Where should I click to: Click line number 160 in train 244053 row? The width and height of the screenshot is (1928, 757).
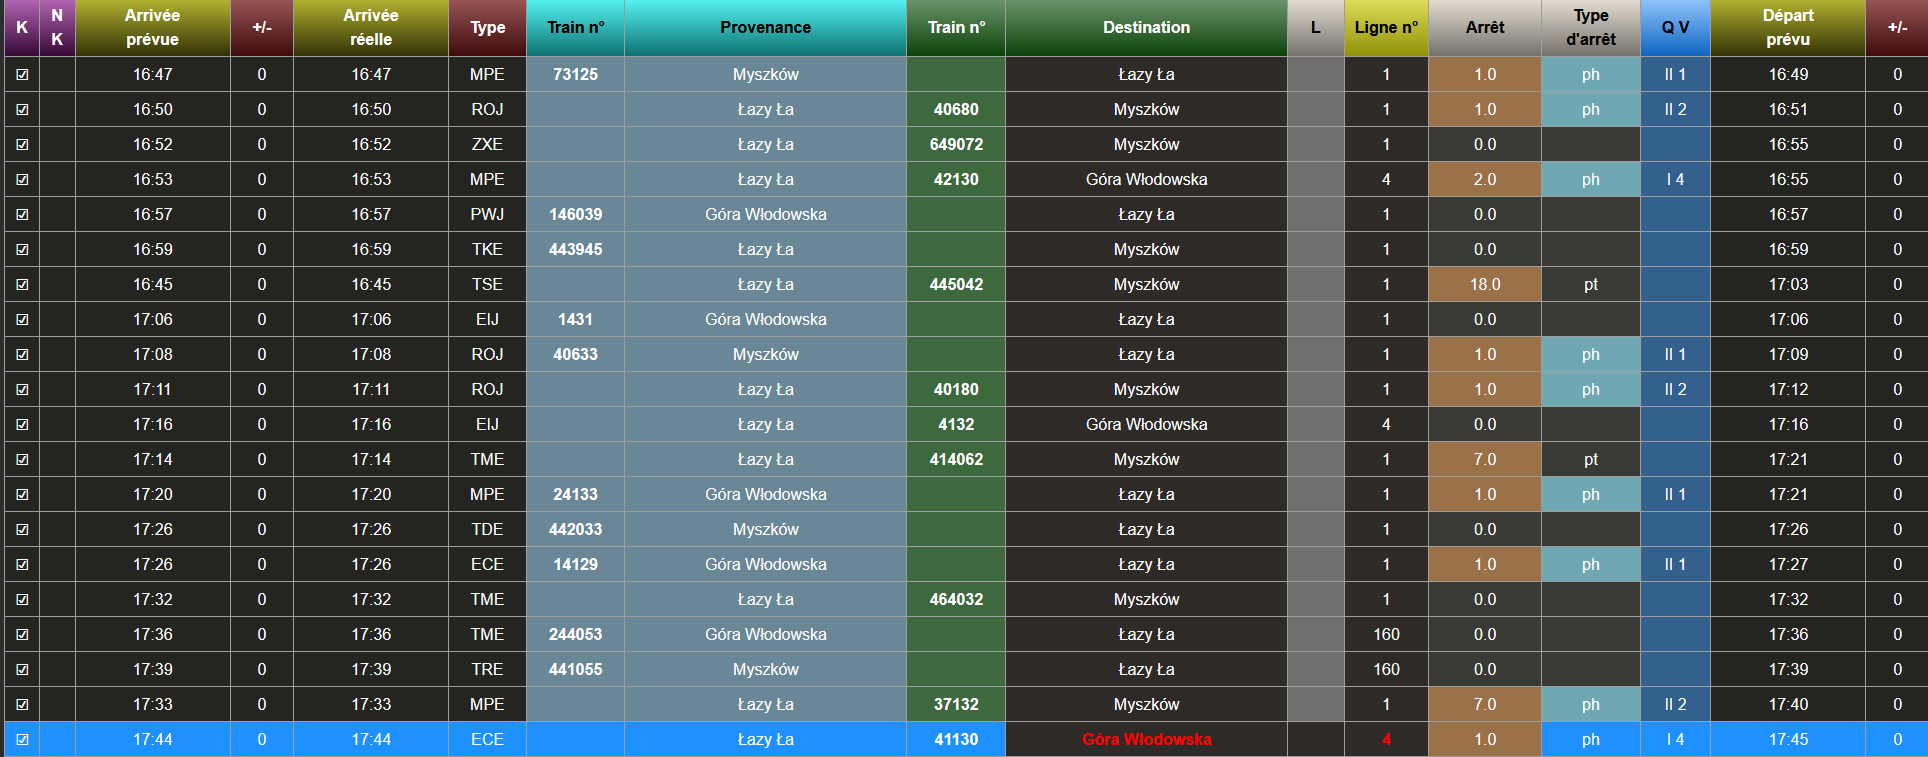[x=1387, y=635]
